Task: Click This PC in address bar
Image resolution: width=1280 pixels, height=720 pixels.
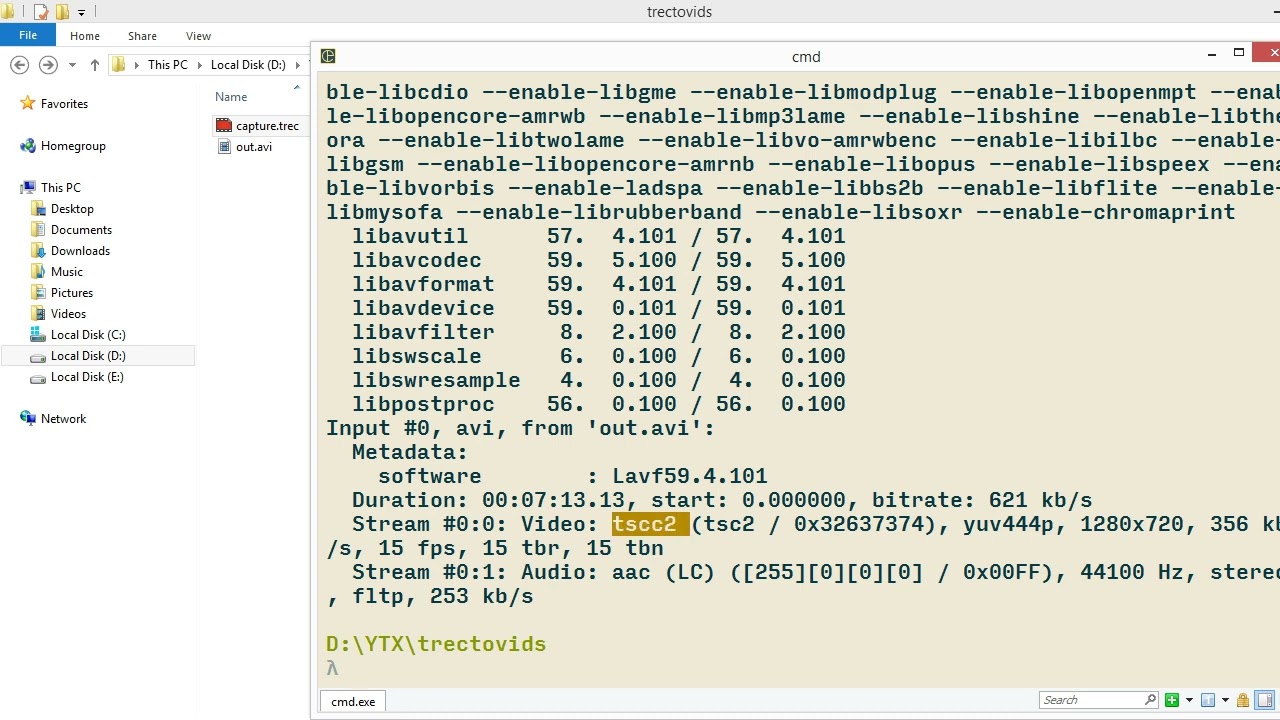Action: click(x=167, y=65)
